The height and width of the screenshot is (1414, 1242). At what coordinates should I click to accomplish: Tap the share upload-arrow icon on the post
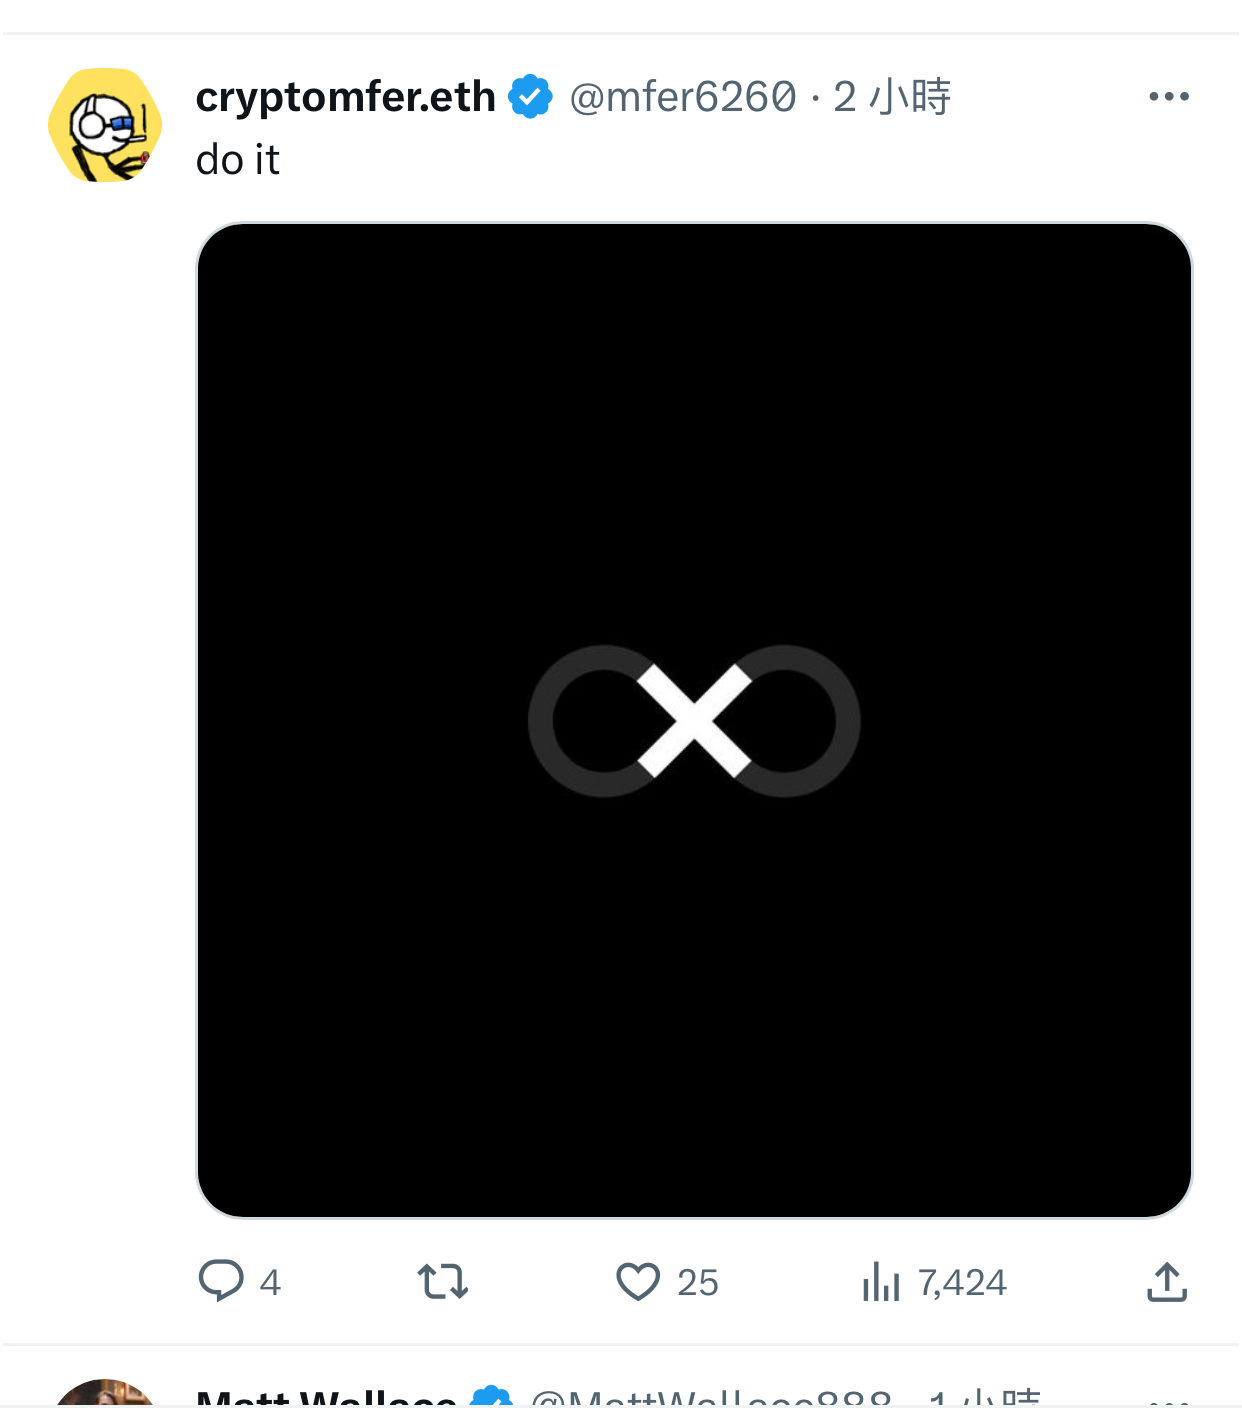pyautogui.click(x=1167, y=1281)
